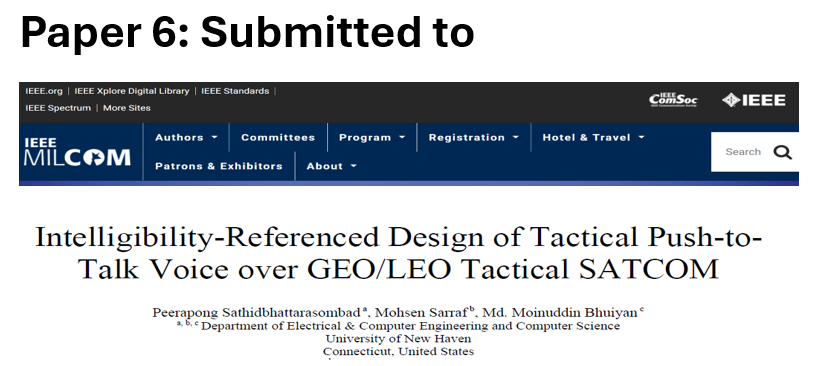This screenshot has height=366, width=818.
Task: Click the More Sites link
Action: [x=127, y=108]
